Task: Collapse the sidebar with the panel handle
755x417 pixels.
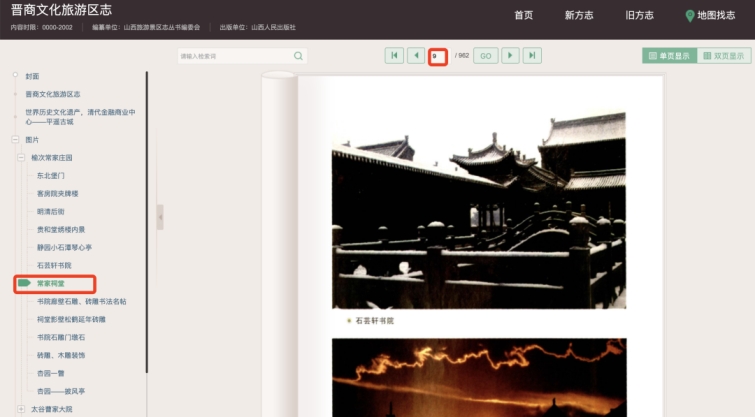Action: [160, 217]
